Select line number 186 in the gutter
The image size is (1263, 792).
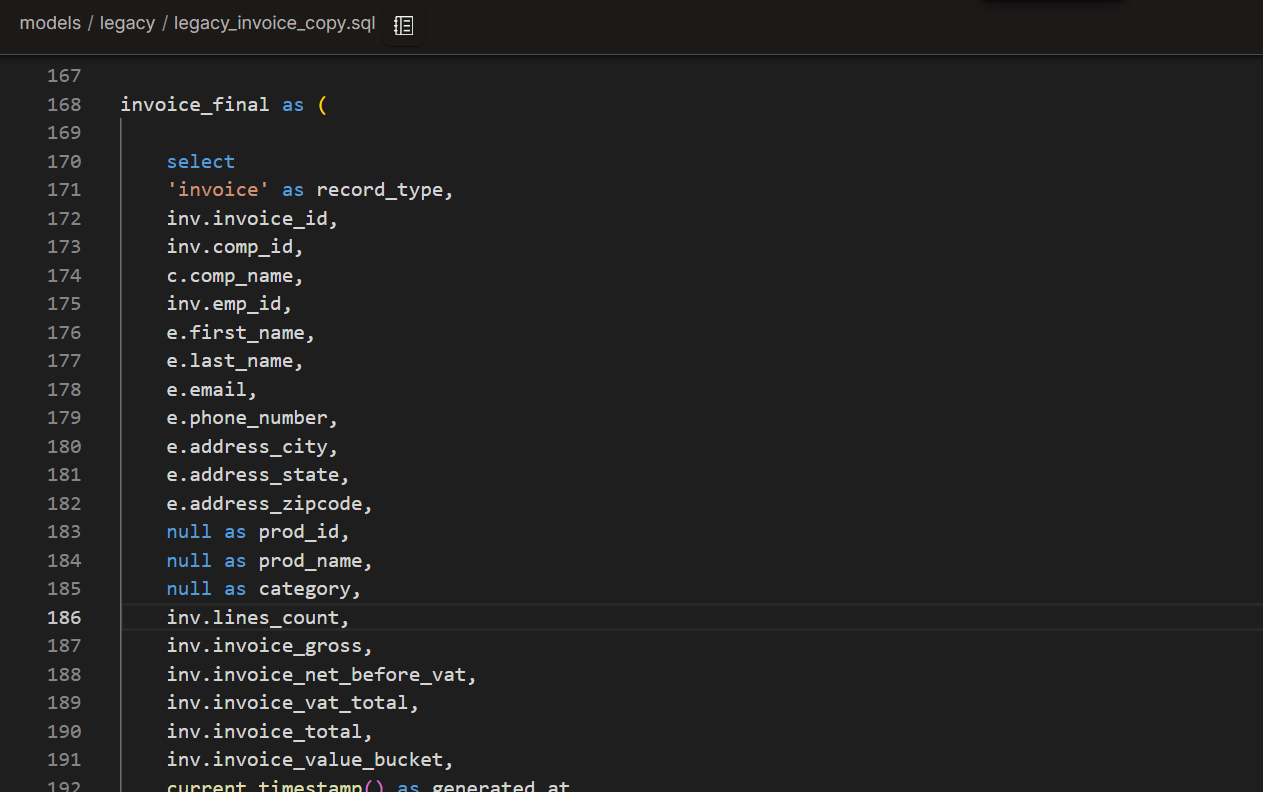tap(64, 617)
